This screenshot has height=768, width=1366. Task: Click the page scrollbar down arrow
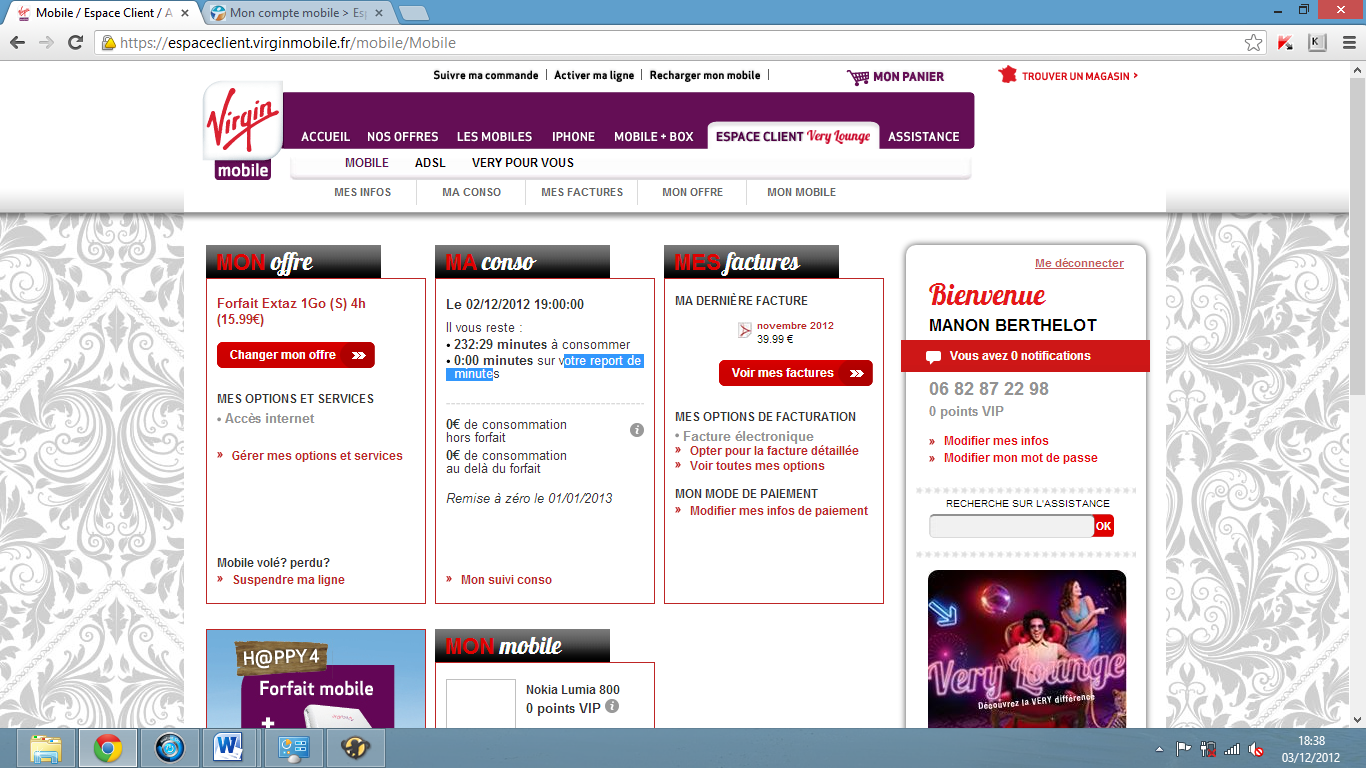(x=1357, y=719)
